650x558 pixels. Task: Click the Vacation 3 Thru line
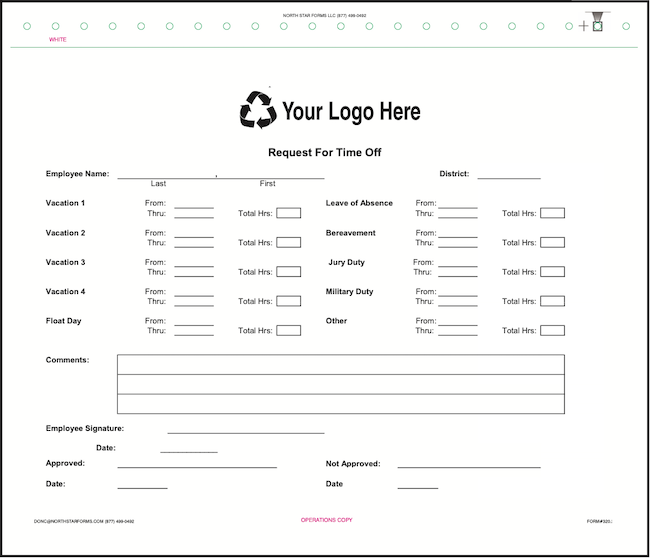(194, 273)
